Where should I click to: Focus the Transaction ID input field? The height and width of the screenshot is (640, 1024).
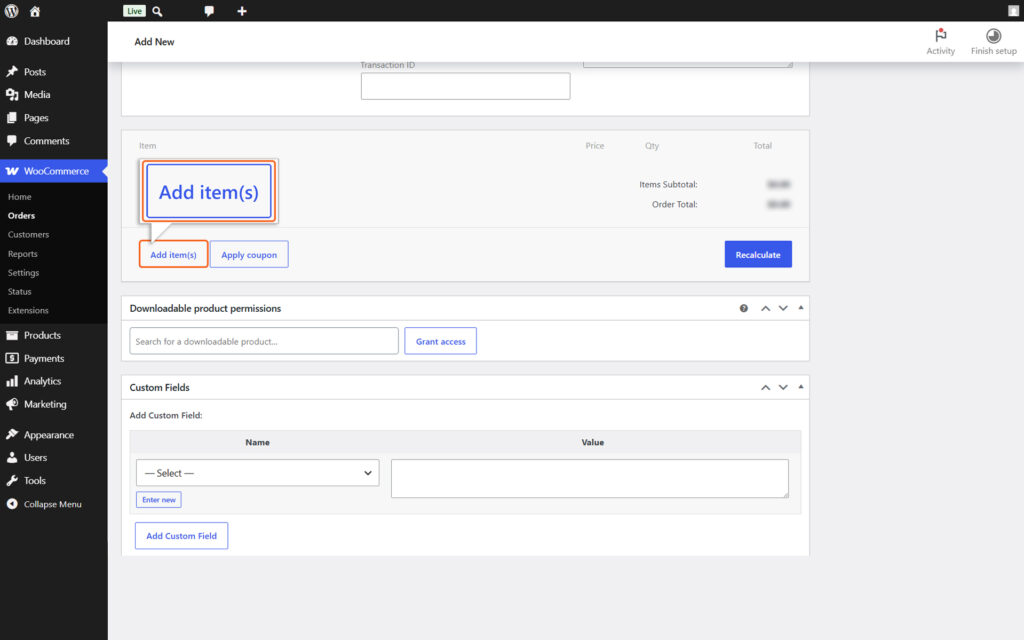(466, 86)
